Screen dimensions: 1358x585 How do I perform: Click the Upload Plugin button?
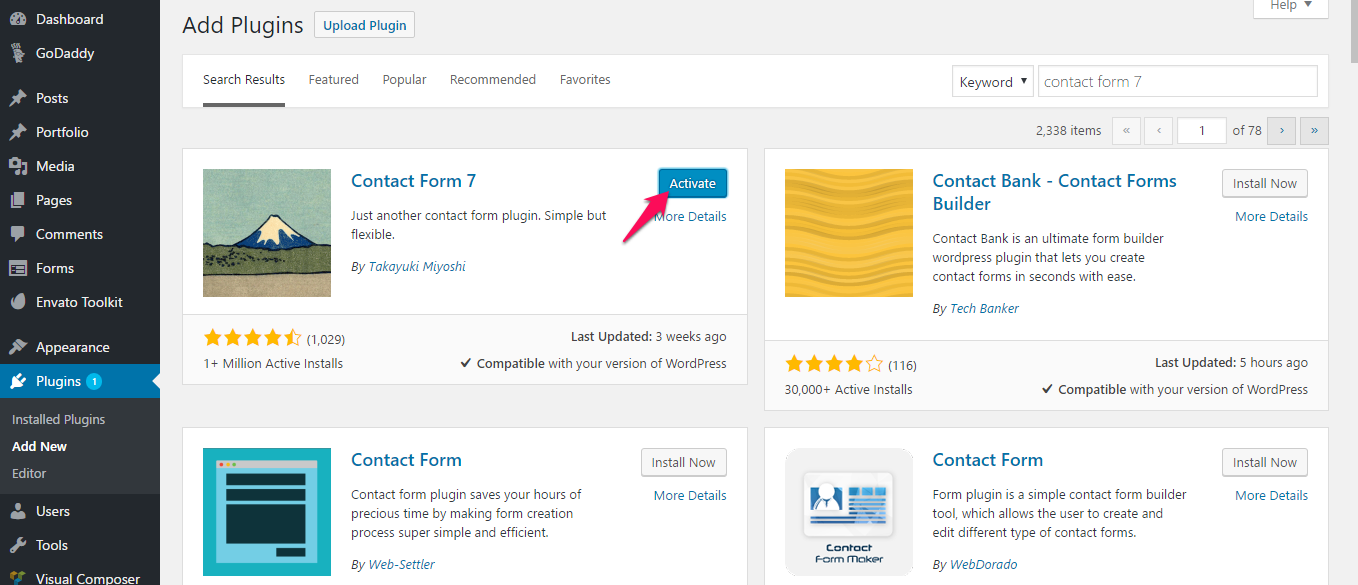(364, 25)
